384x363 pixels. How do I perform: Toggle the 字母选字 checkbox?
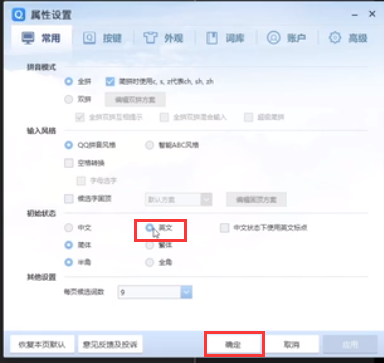(x=81, y=181)
